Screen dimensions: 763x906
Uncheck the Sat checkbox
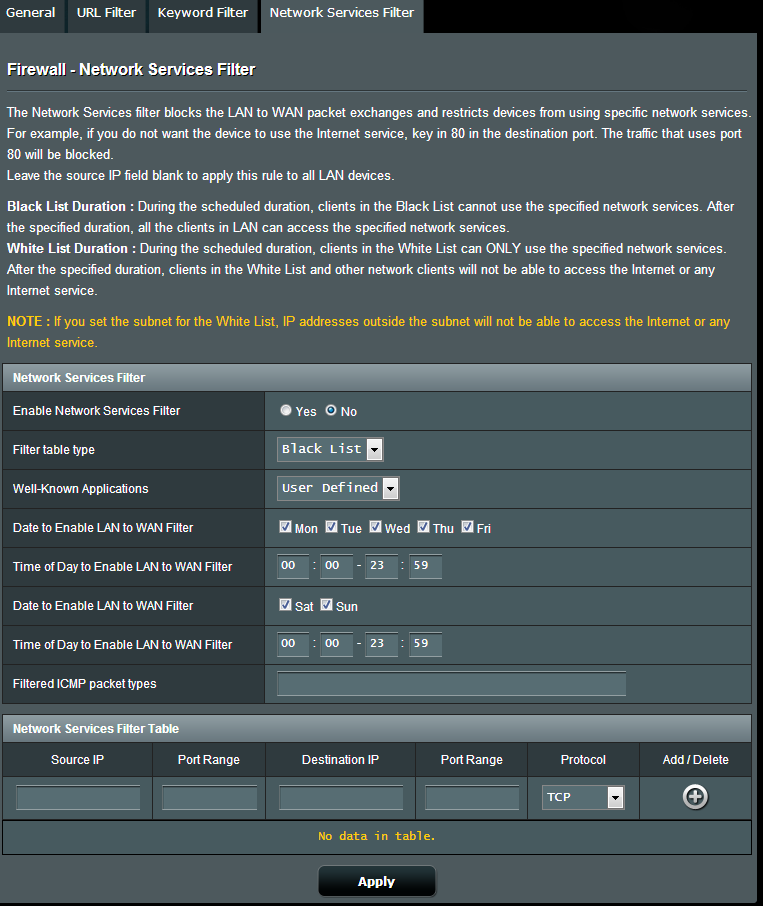click(285, 605)
